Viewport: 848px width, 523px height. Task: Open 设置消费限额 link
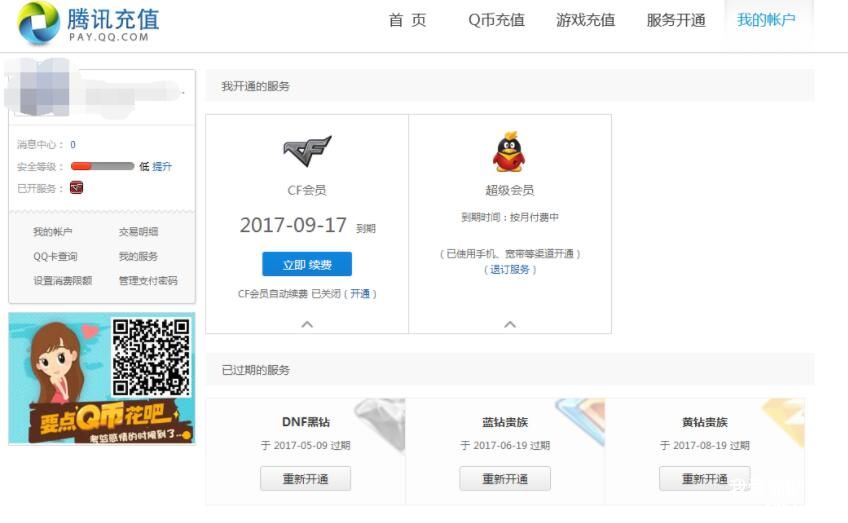(63, 281)
